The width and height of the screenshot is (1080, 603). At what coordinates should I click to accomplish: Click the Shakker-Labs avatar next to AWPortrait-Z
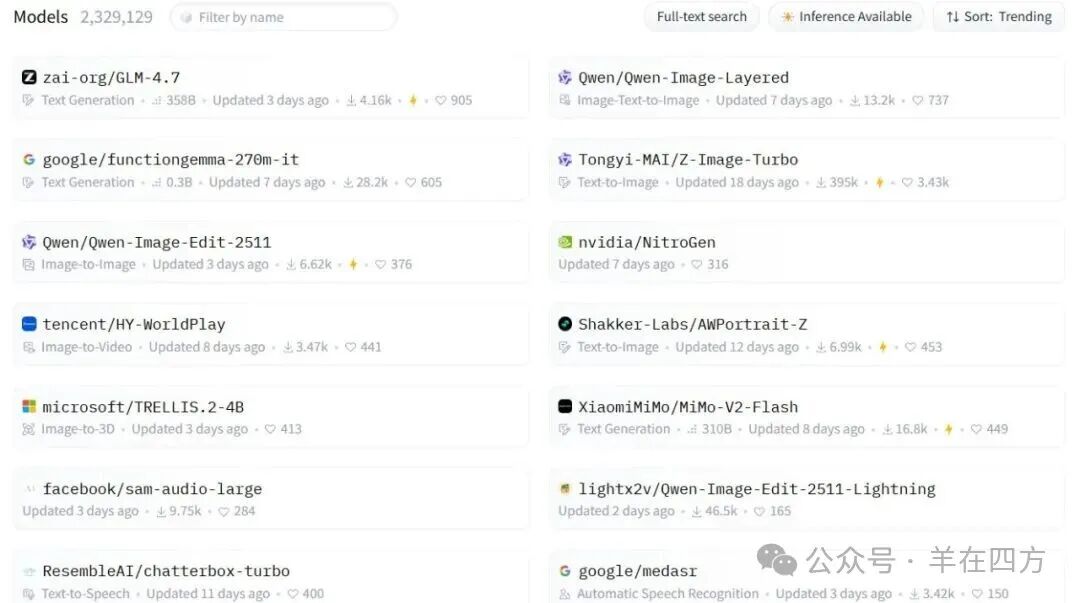[565, 324]
